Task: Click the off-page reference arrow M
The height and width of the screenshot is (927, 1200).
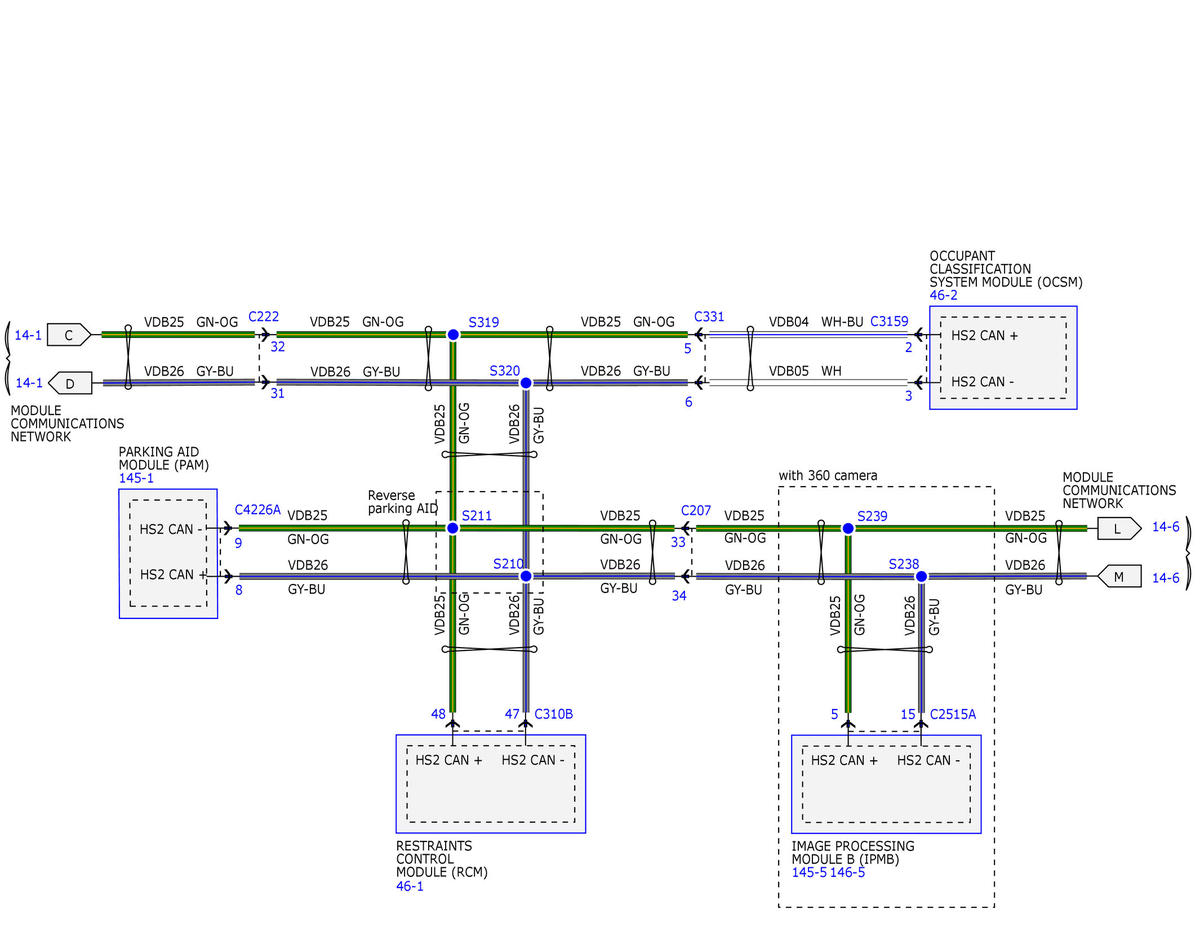Action: (1118, 577)
